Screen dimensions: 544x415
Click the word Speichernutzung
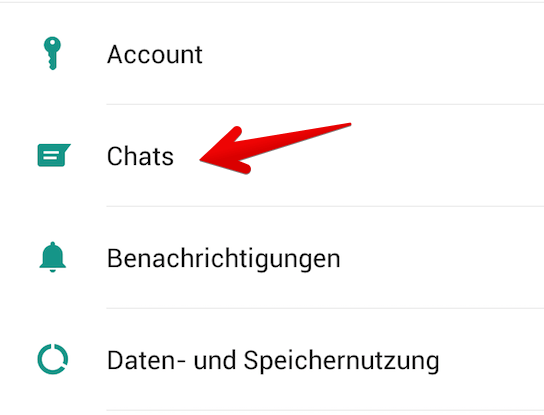pos(341,361)
